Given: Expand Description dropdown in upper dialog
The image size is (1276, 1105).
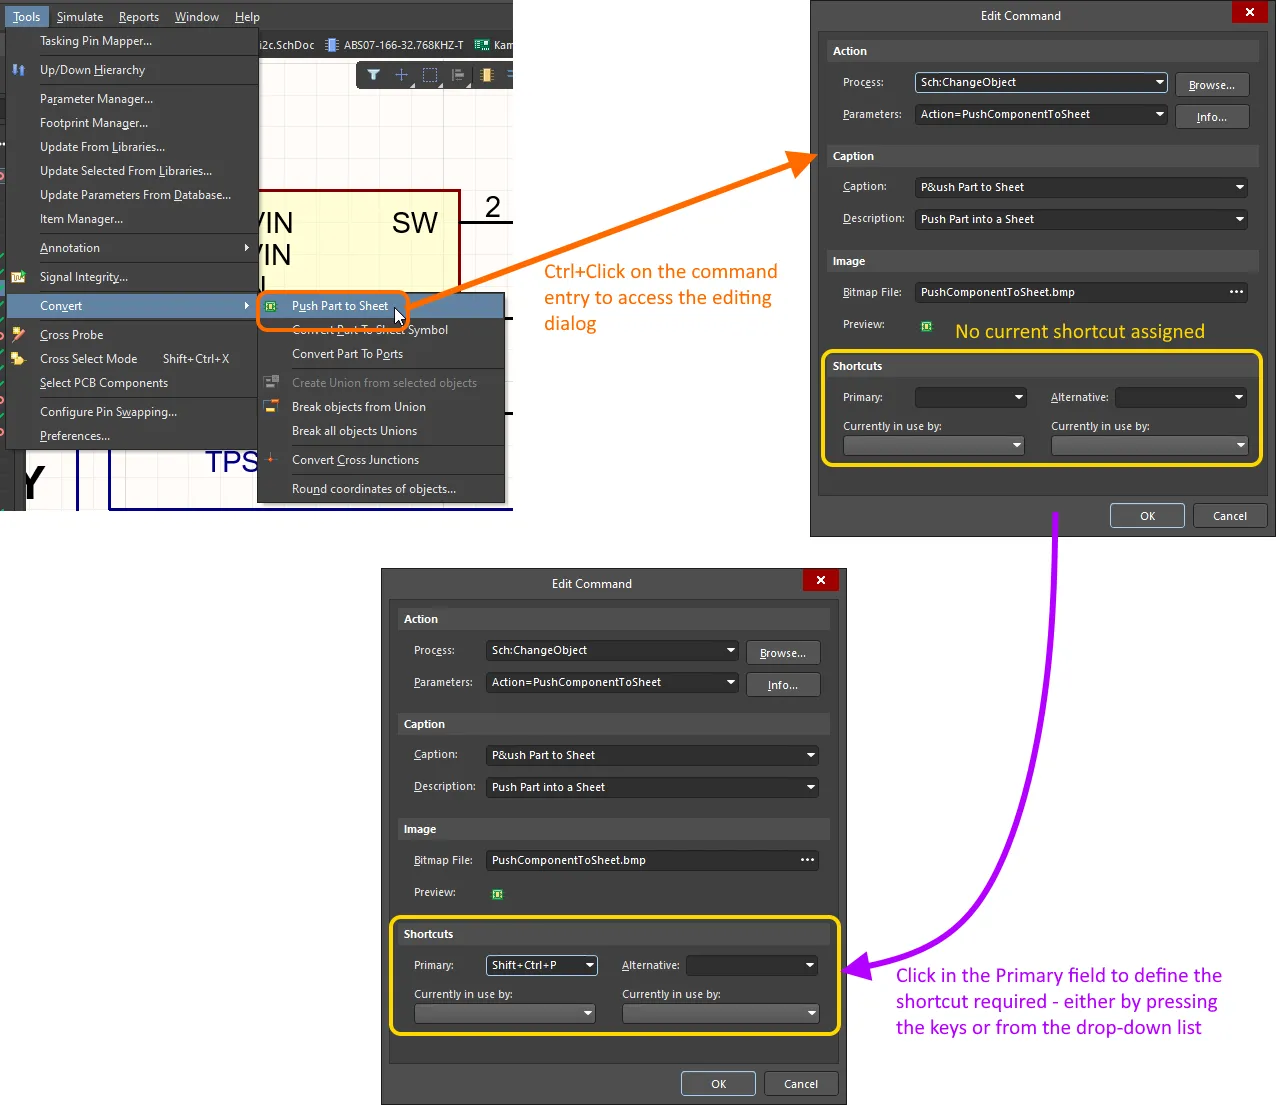Looking at the screenshot, I should click(x=1240, y=219).
